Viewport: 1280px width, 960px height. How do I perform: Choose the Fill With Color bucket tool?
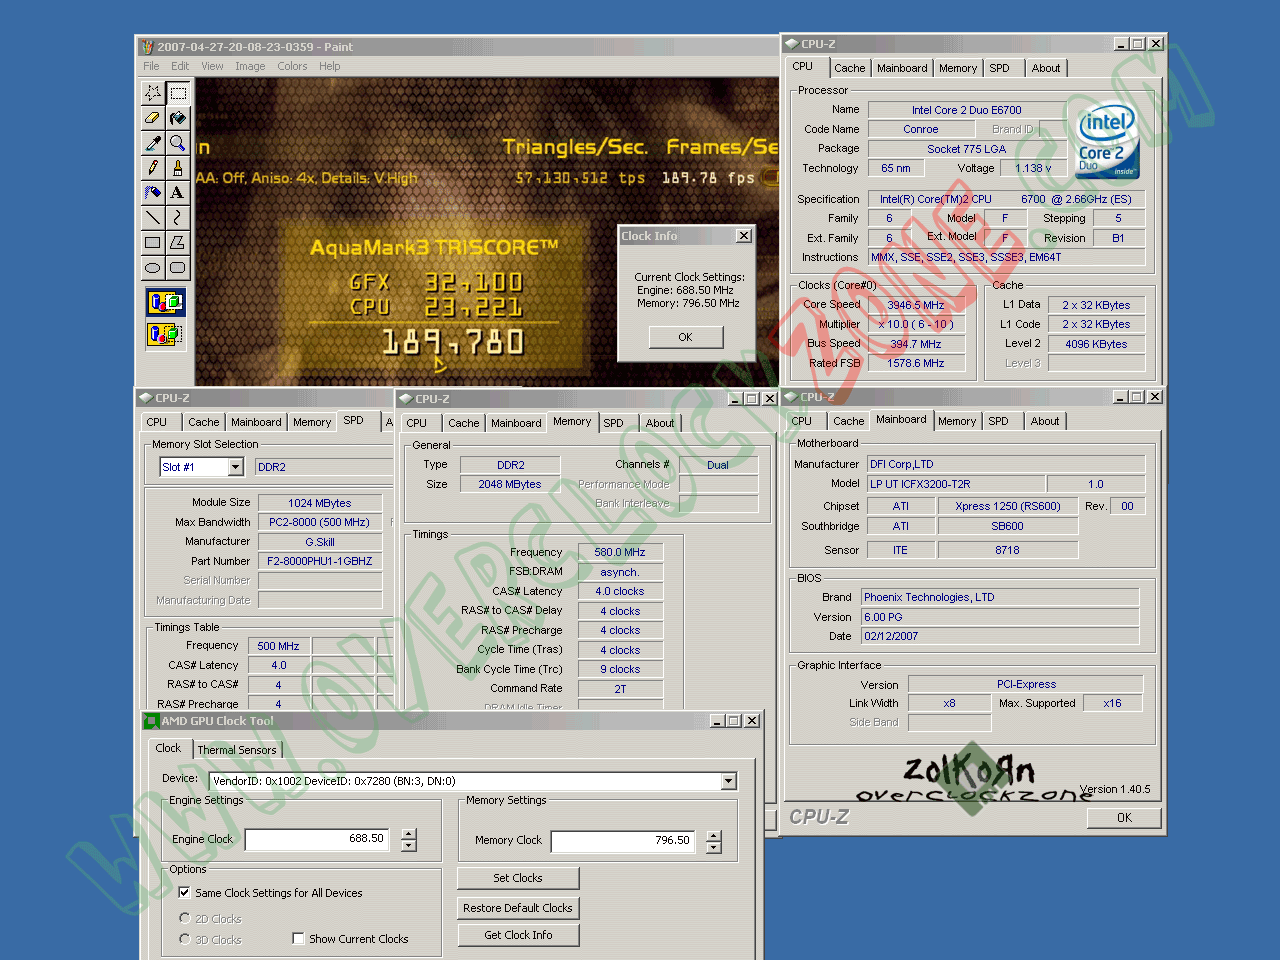click(x=178, y=118)
